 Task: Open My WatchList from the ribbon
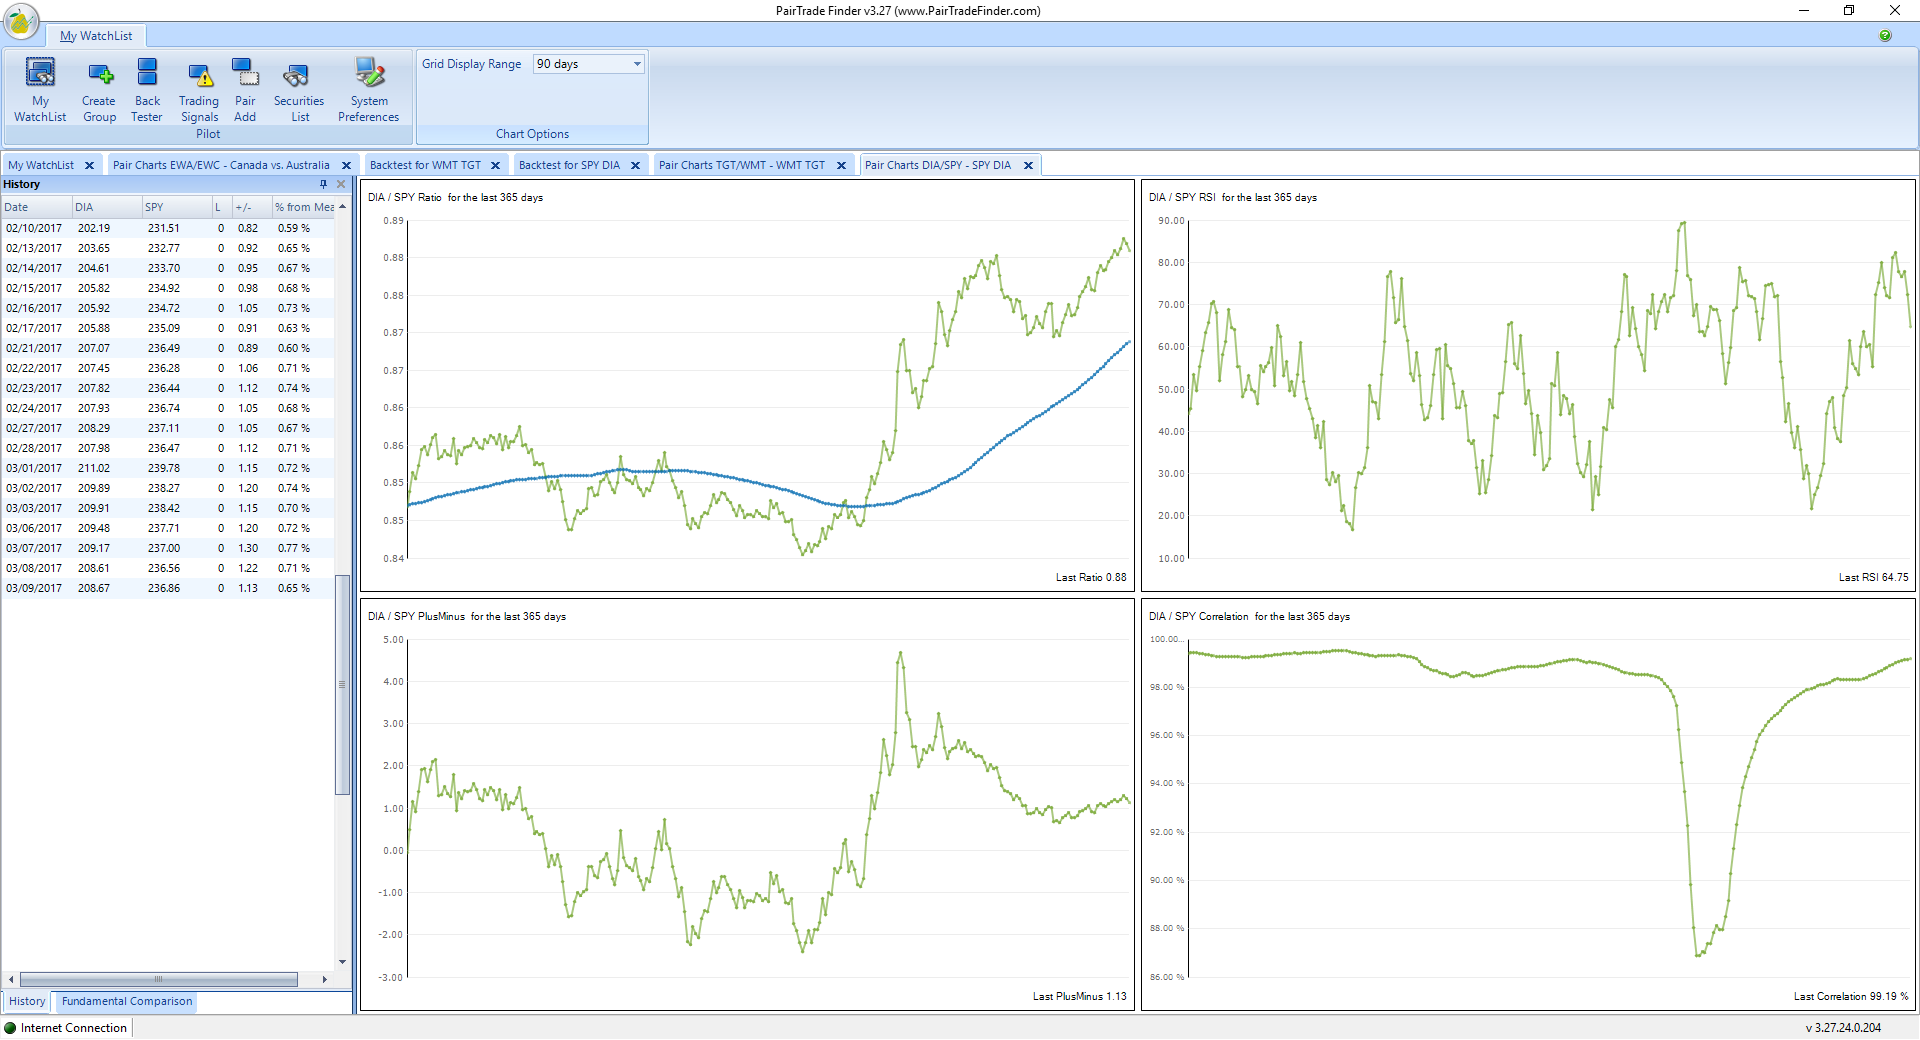pos(40,89)
